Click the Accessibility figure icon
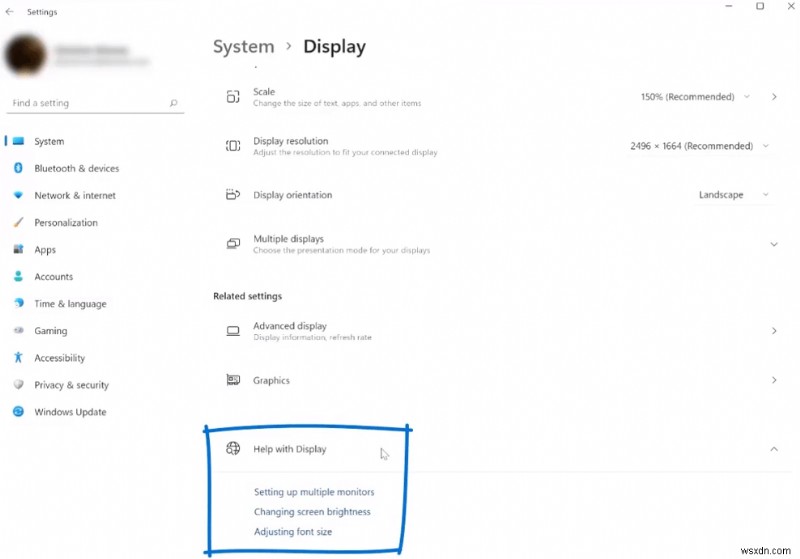The height and width of the screenshot is (559, 800). [x=18, y=357]
